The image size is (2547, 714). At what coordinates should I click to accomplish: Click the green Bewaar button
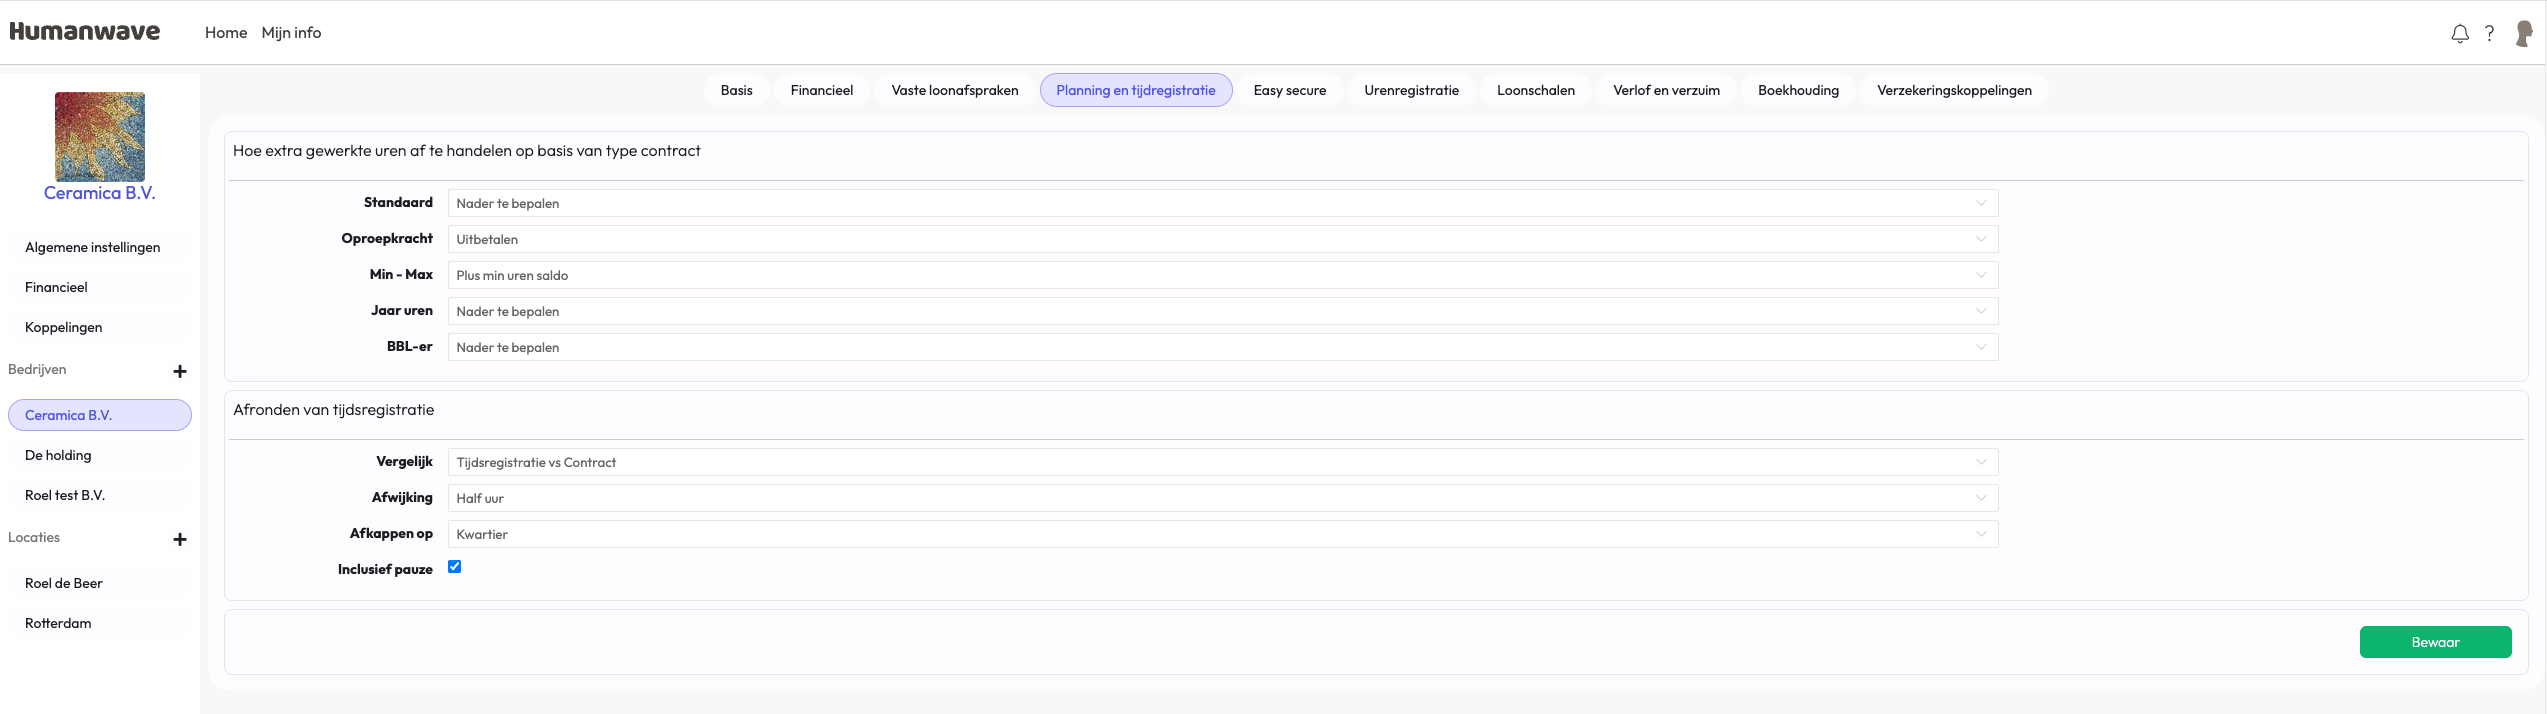[2434, 642]
